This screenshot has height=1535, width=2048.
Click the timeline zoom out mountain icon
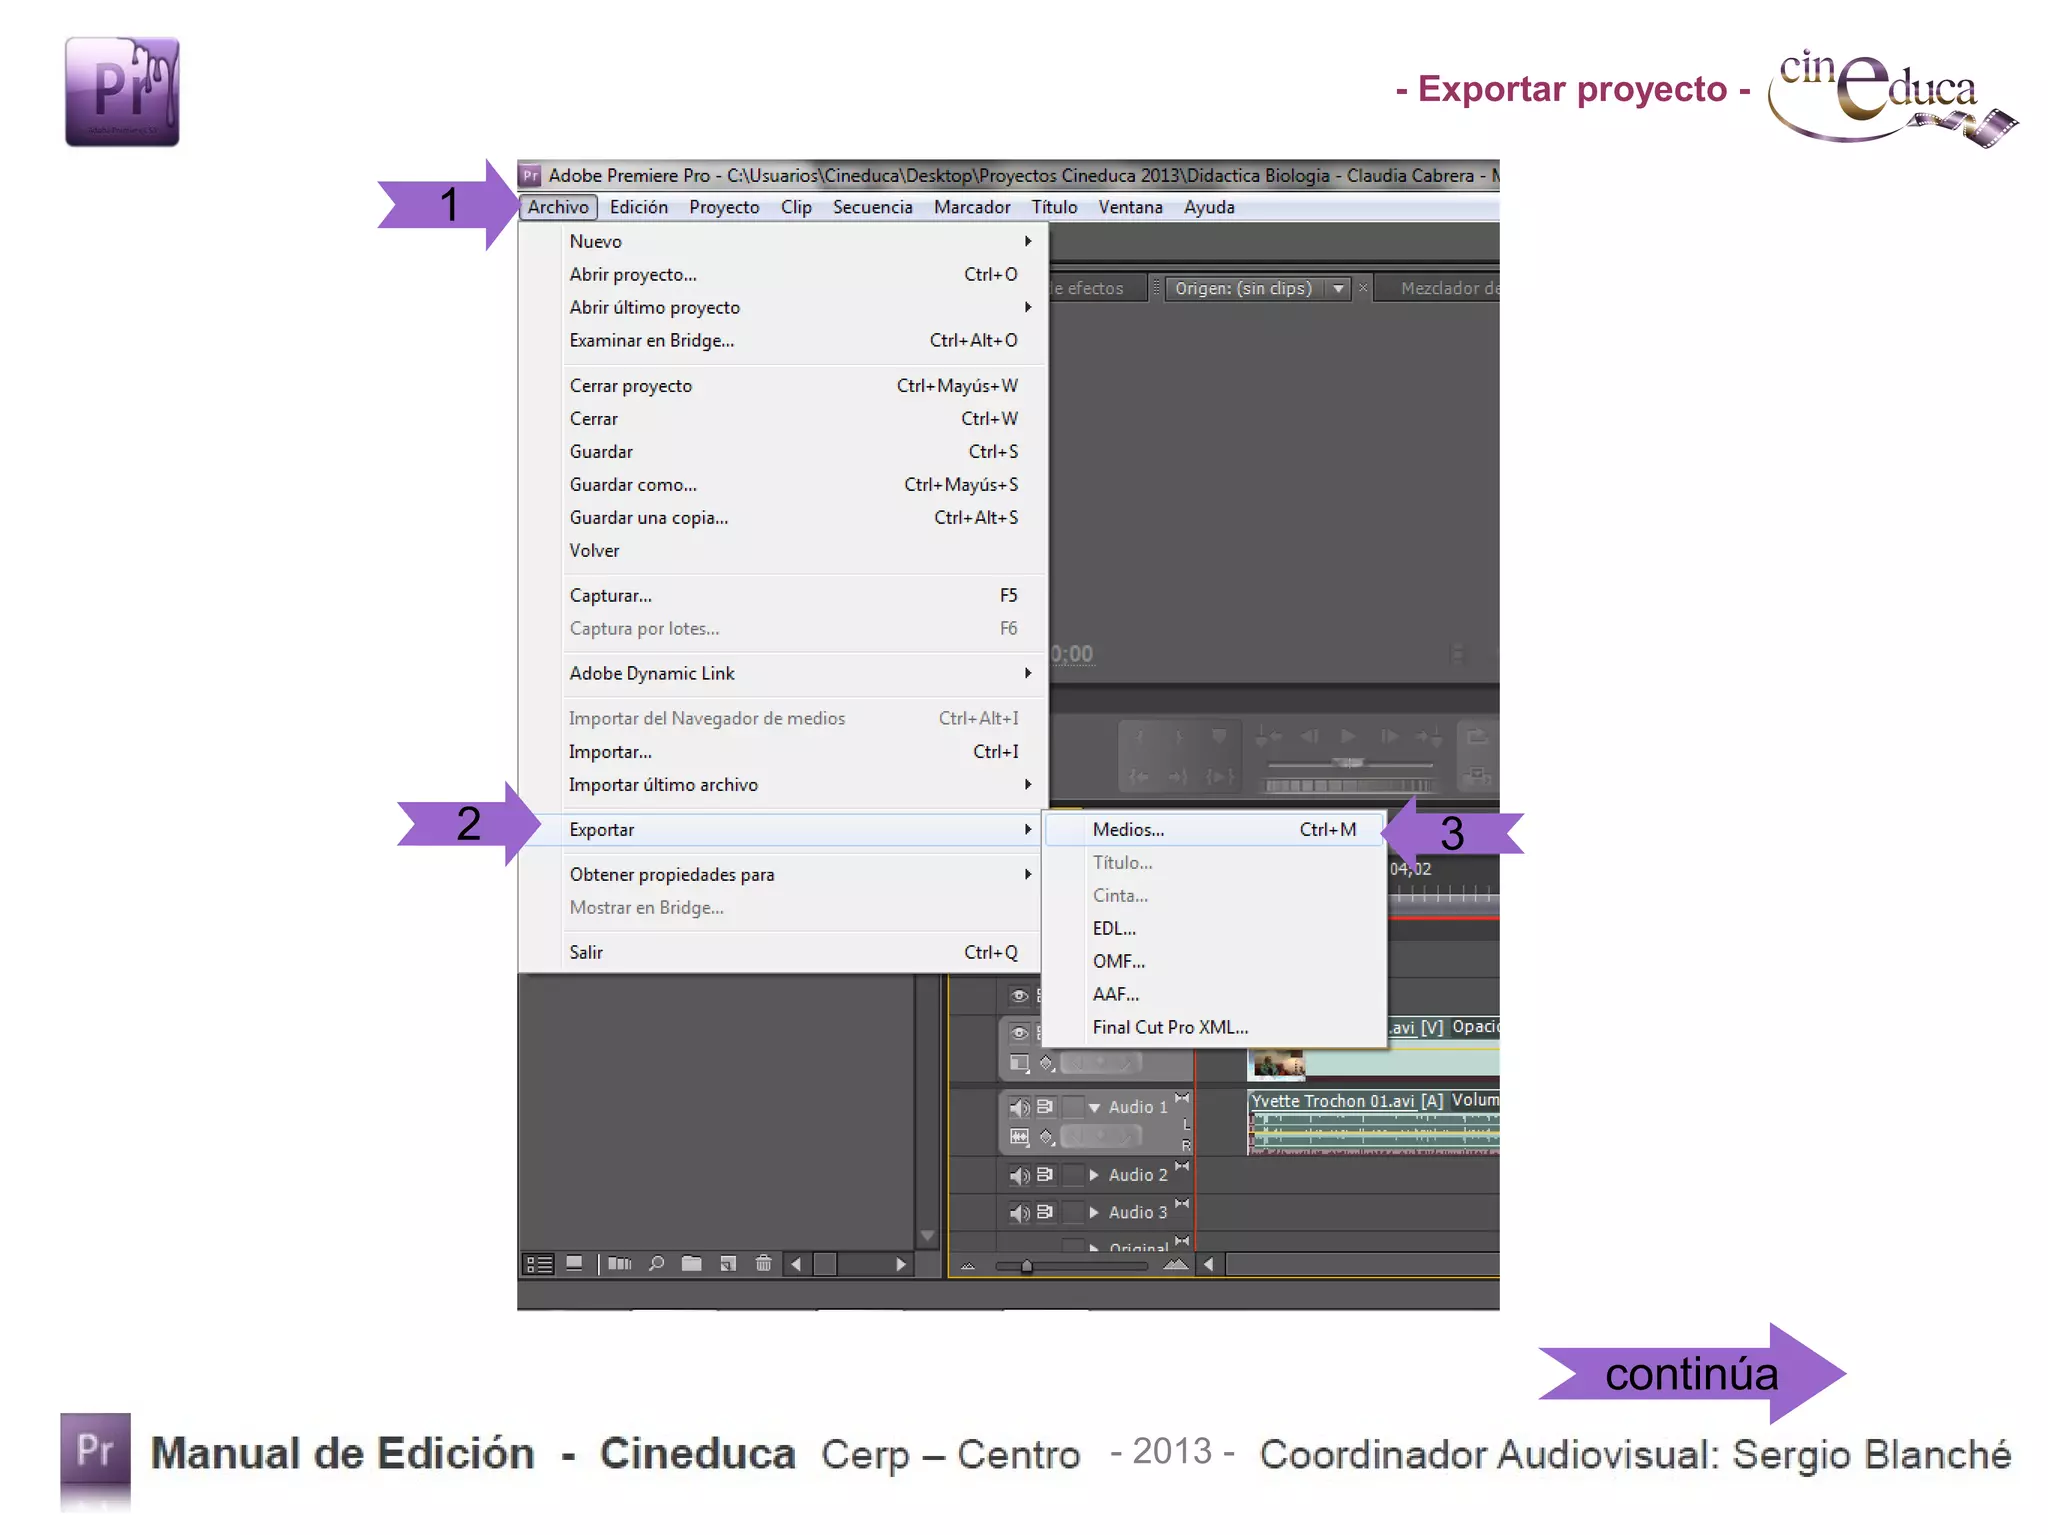(968, 1266)
